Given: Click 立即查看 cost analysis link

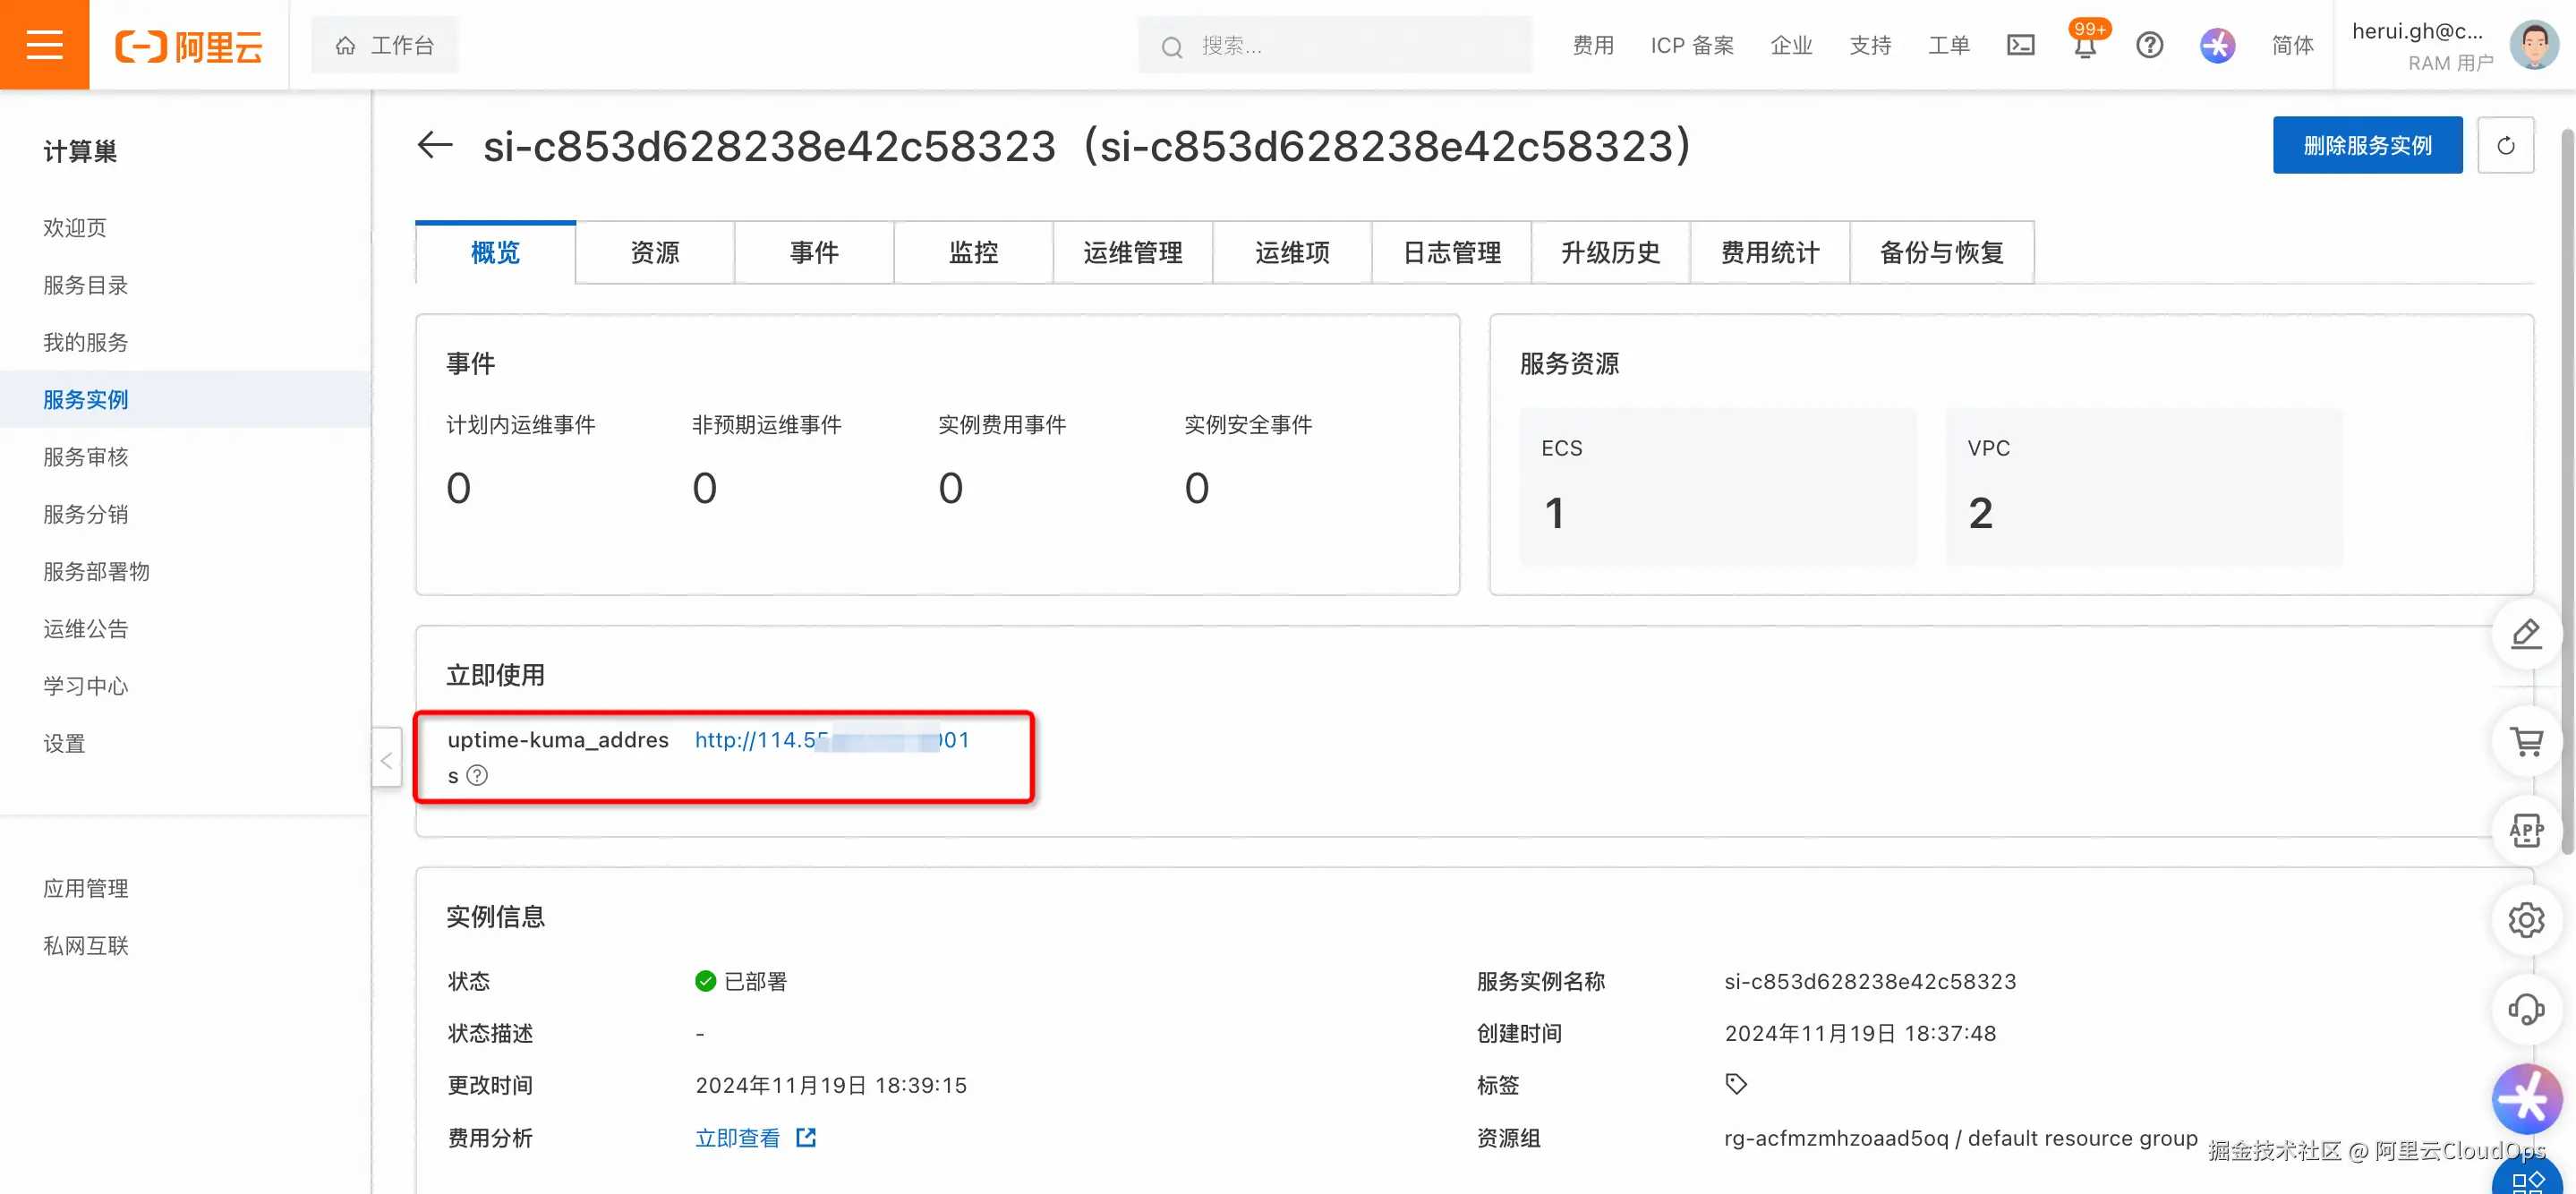Looking at the screenshot, I should (x=738, y=1138).
